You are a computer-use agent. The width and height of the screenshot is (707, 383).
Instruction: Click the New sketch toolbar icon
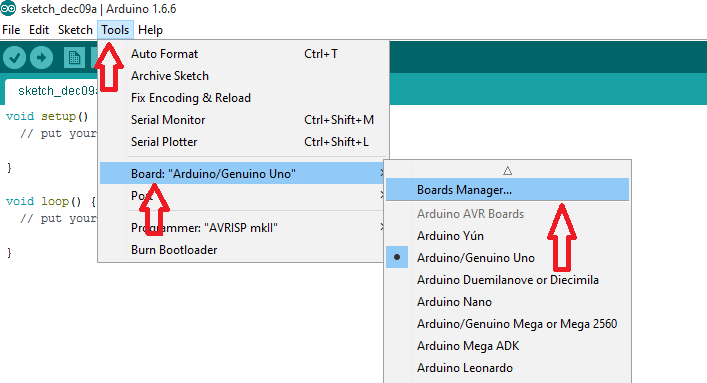pyautogui.click(x=74, y=58)
